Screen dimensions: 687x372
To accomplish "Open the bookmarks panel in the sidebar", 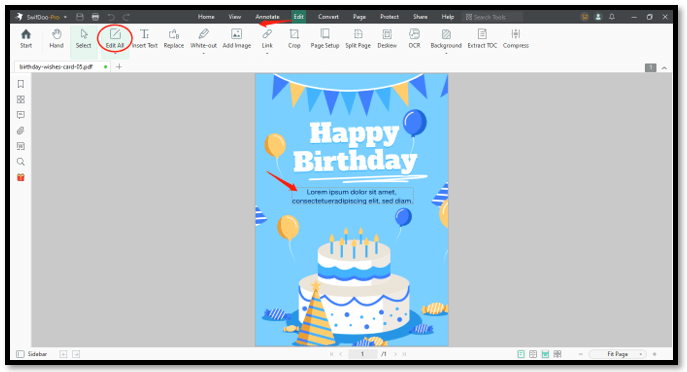I will point(21,84).
